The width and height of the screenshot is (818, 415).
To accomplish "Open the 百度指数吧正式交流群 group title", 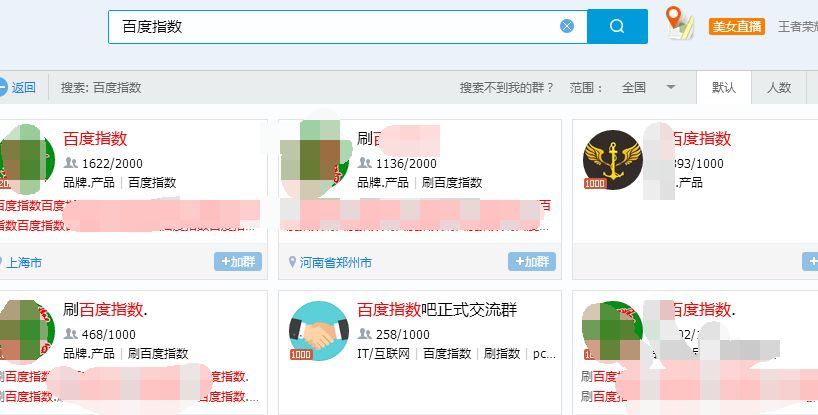I will [x=437, y=310].
